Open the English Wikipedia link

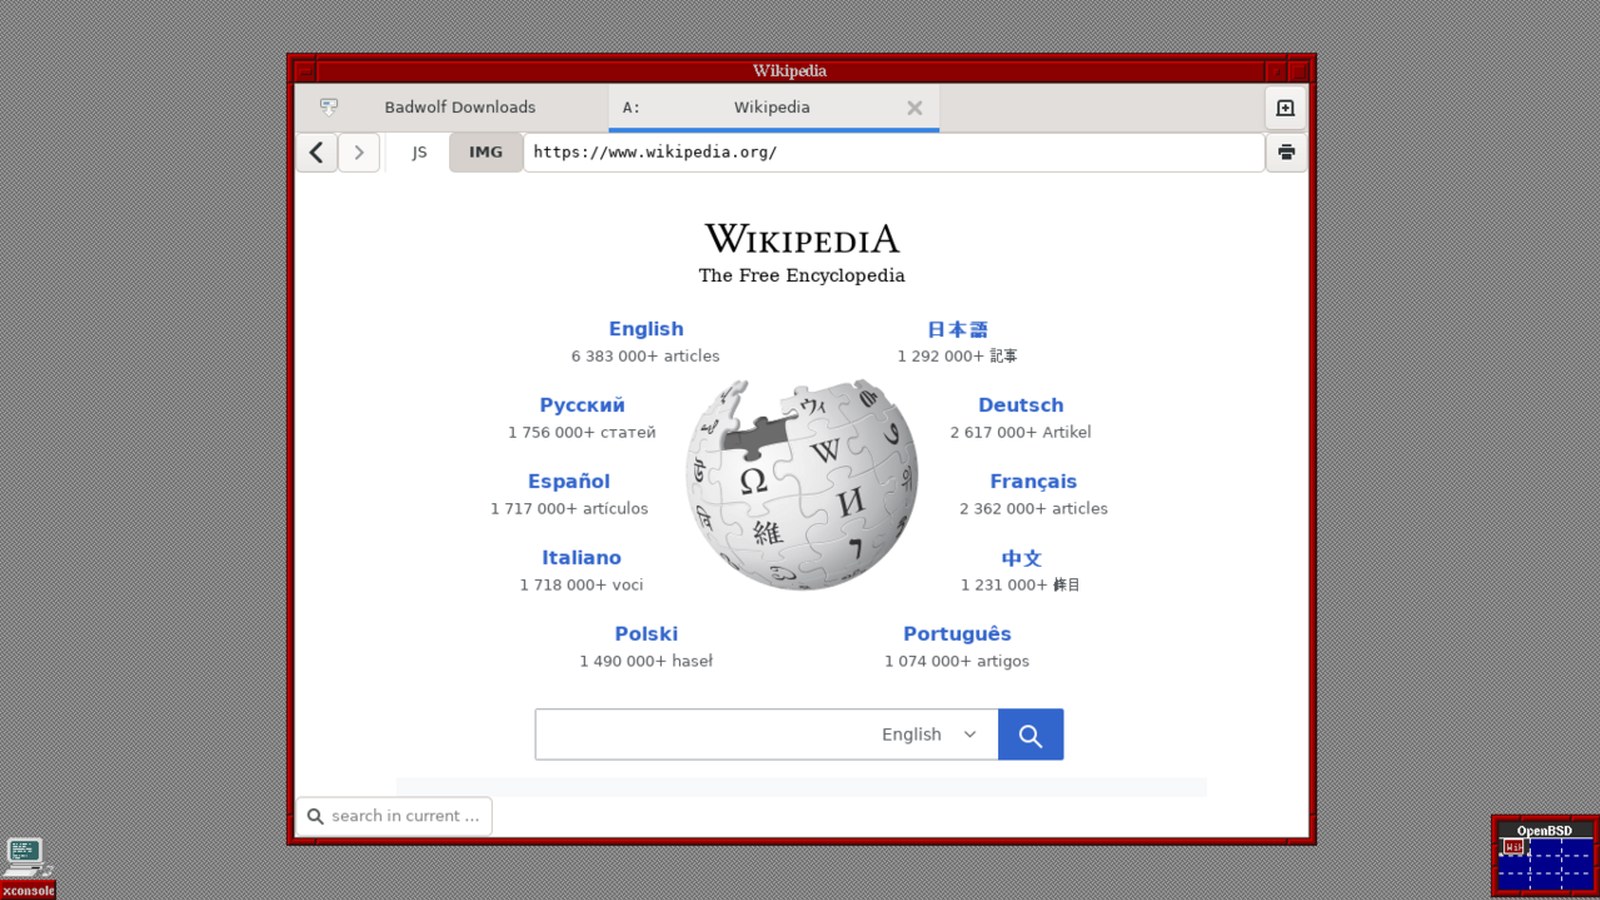(x=646, y=329)
